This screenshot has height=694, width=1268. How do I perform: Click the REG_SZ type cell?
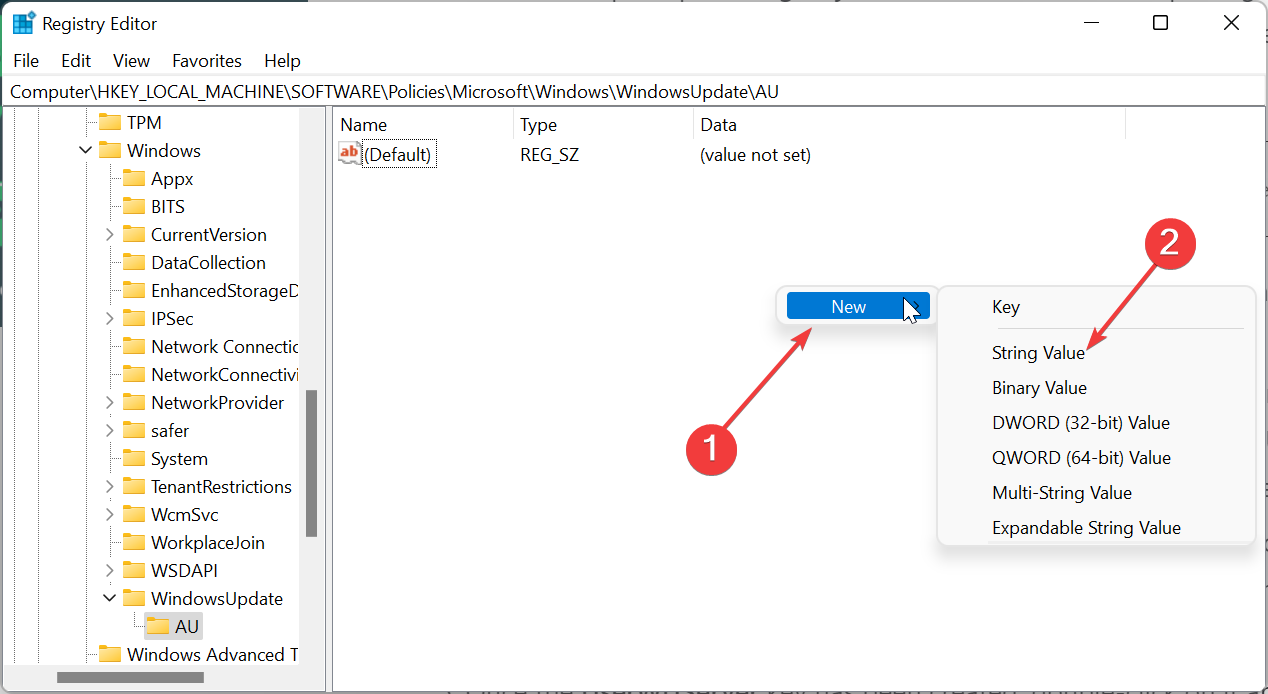(549, 155)
